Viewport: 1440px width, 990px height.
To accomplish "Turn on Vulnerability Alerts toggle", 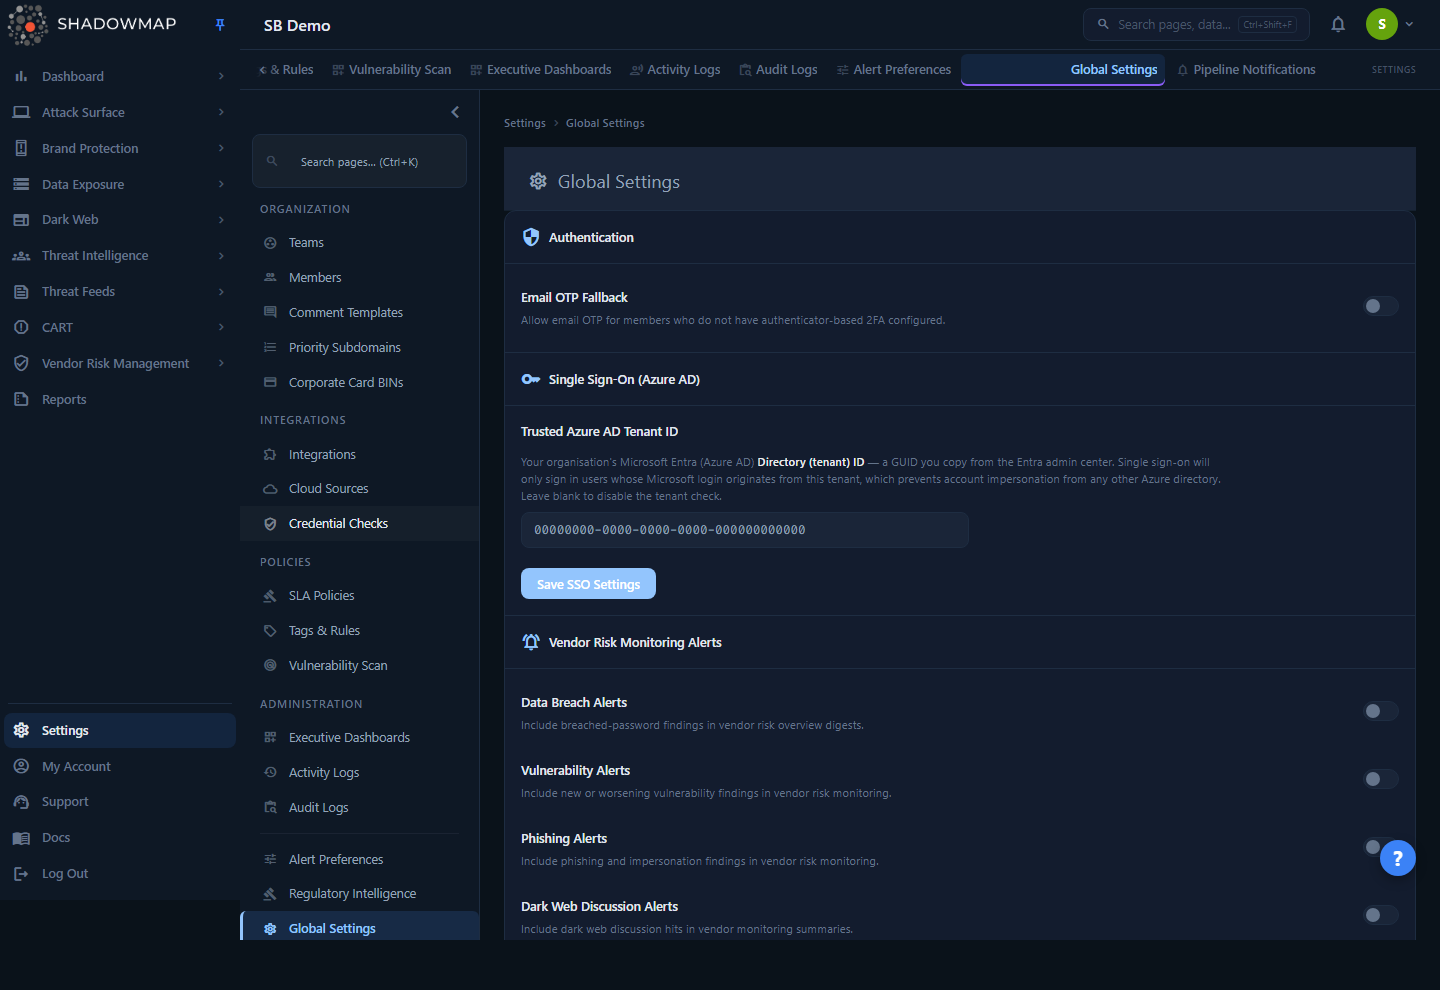I will click(x=1381, y=779).
